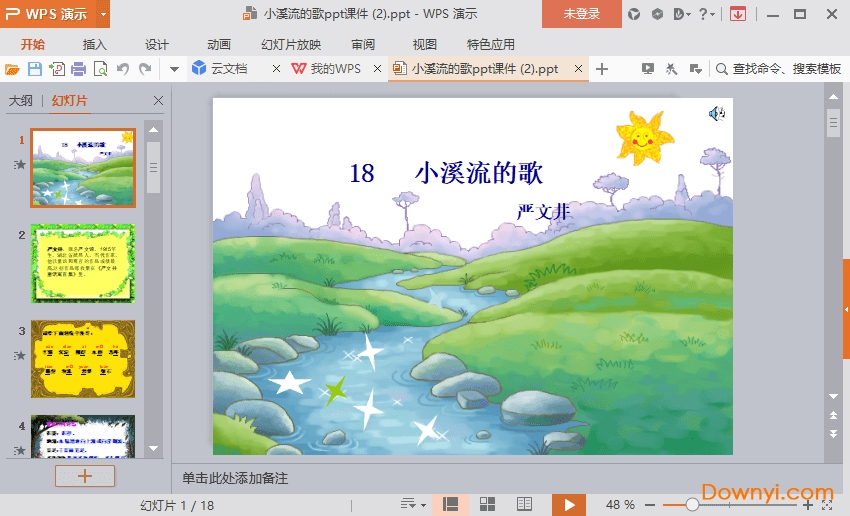Click the 查找命令、搜索模板 search field

point(778,69)
